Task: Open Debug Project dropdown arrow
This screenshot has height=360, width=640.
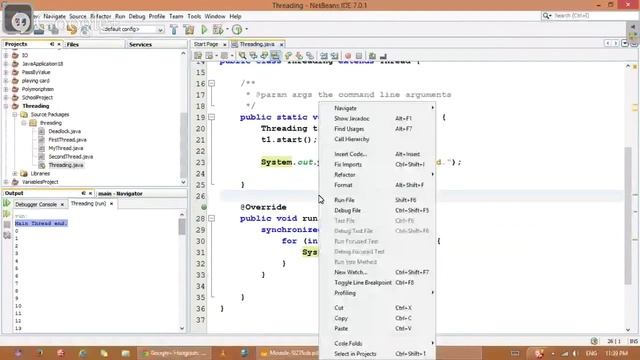Action: click(x=227, y=29)
